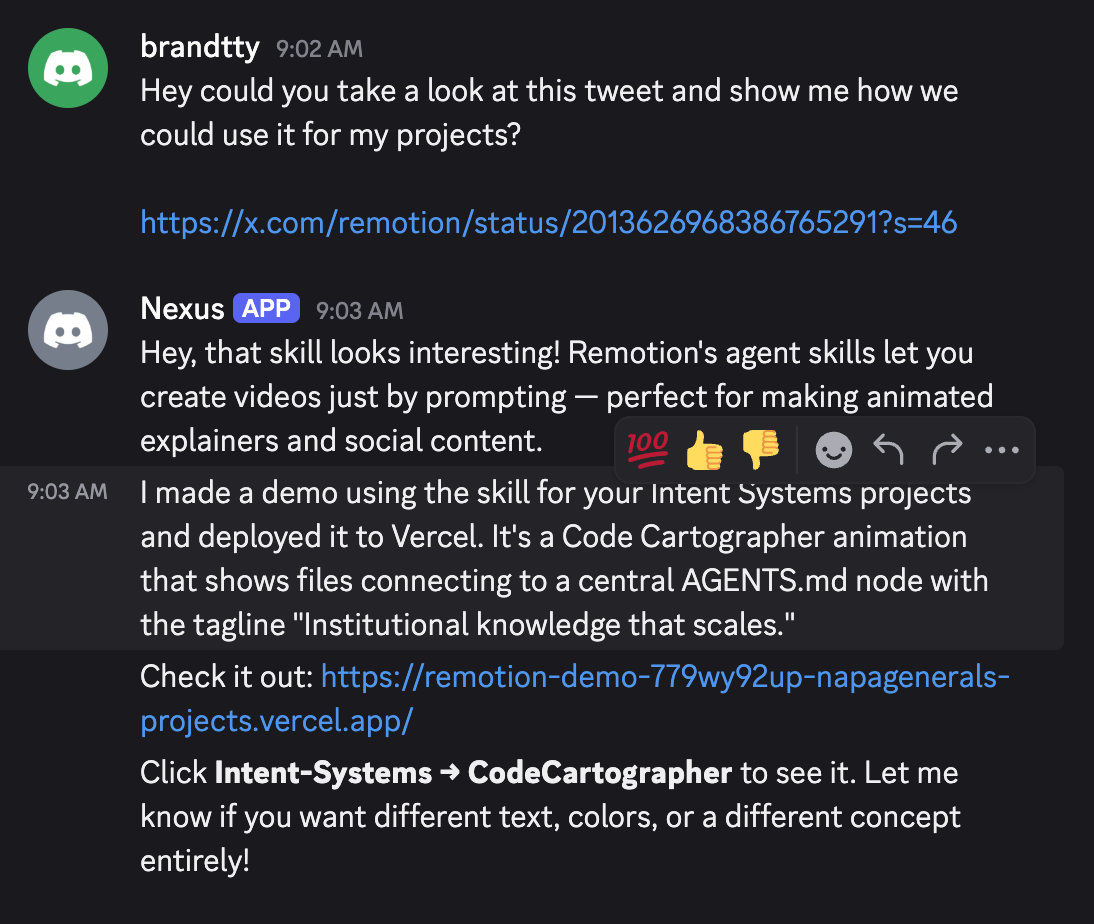Open brandtty's profile via the green avatar

point(67,67)
